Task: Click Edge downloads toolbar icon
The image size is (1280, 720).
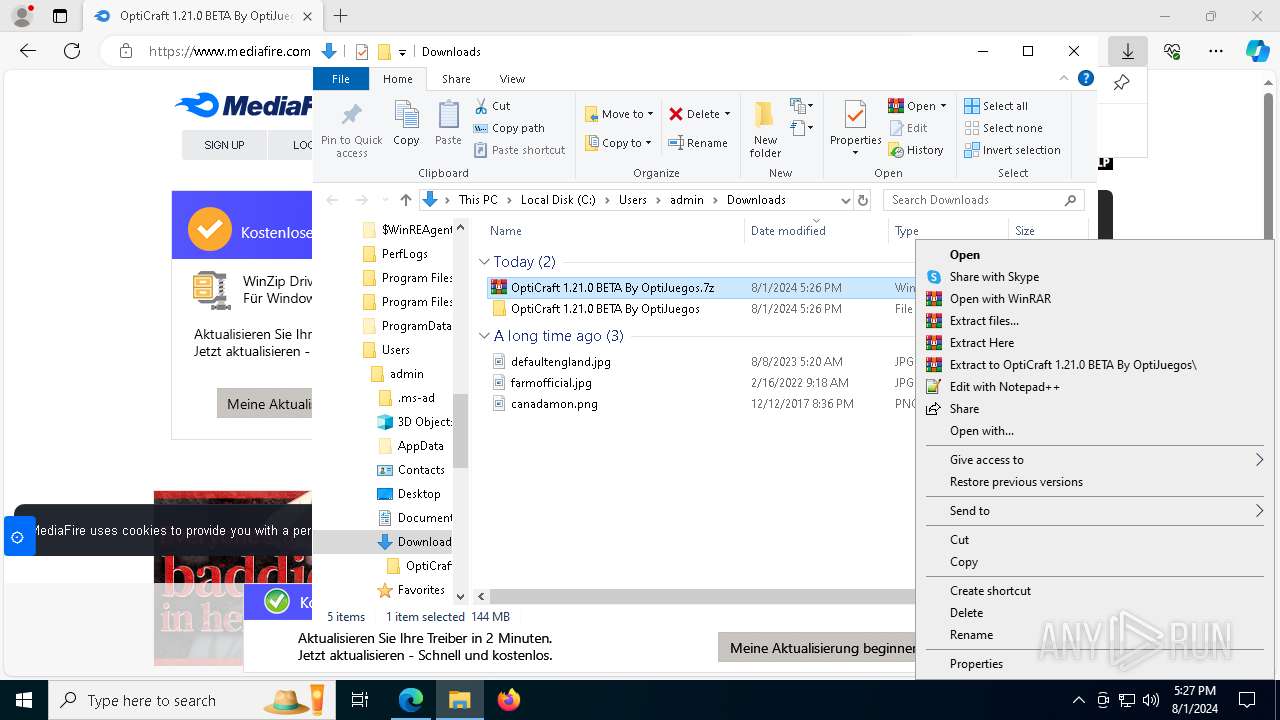Action: pos(1127,51)
